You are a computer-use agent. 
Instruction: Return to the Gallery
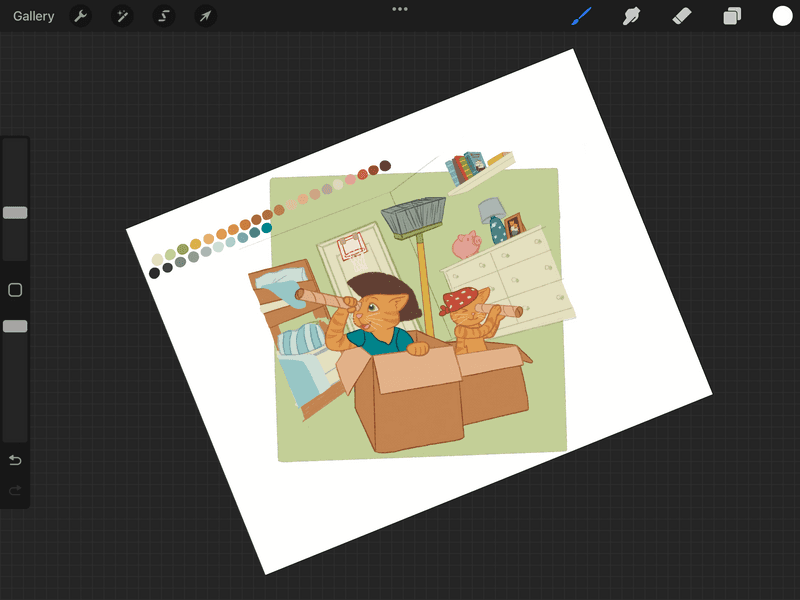(34, 16)
